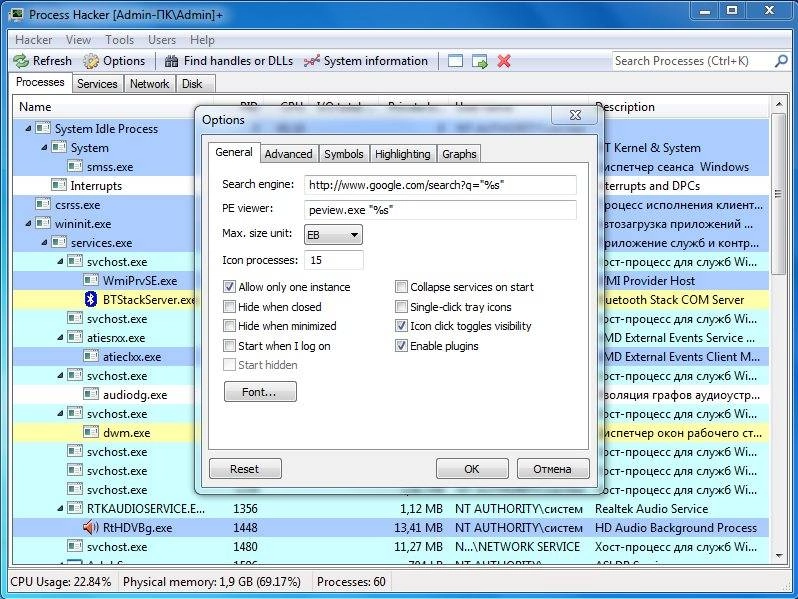
Task: Enable Hide when minimized checkbox
Action: click(230, 326)
